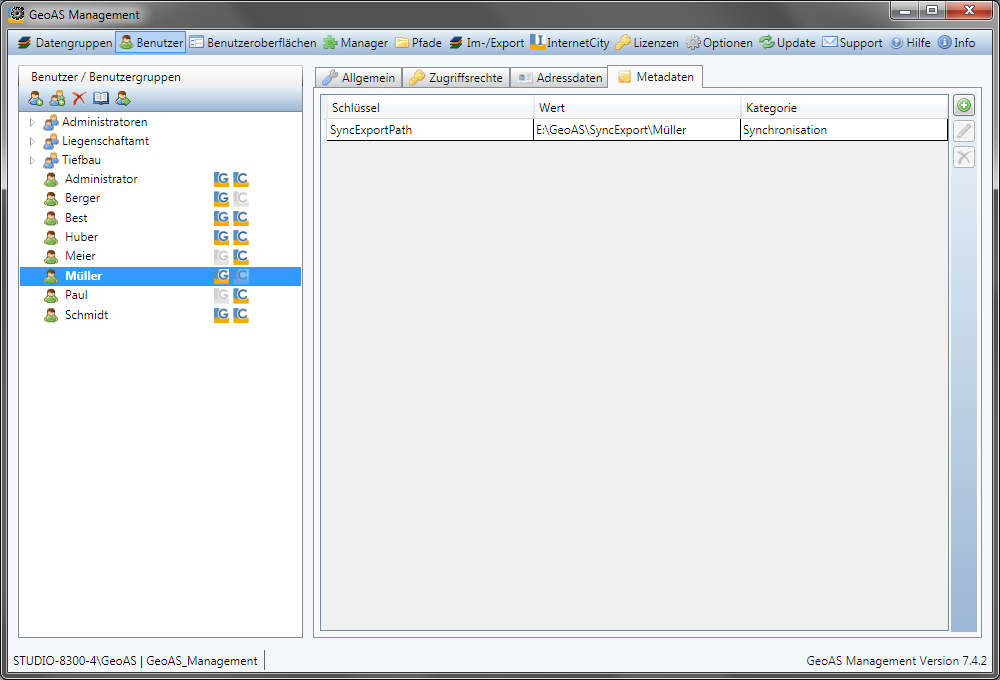Click the add new user icon
This screenshot has width=1000, height=680.
point(36,98)
